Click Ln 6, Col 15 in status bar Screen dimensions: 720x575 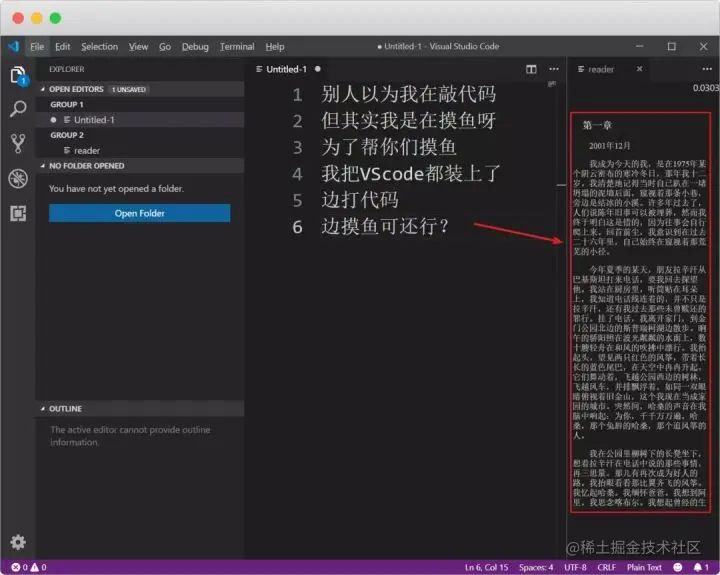coord(486,567)
